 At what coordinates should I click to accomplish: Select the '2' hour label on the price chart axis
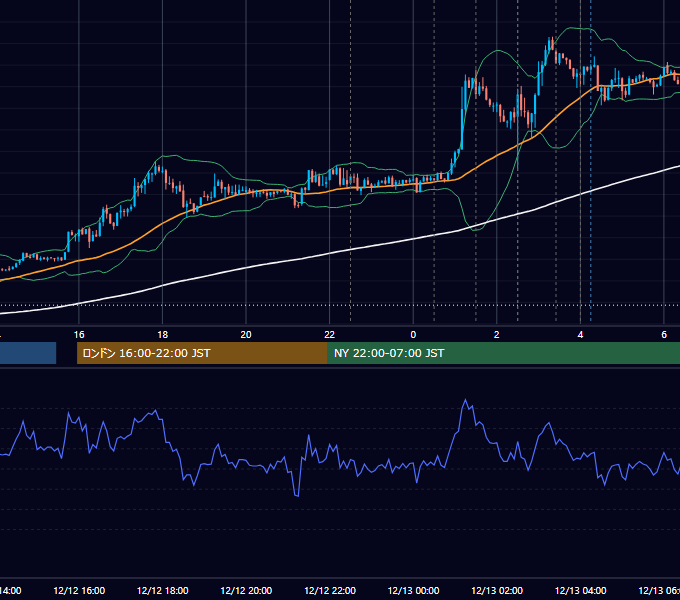coord(497,335)
